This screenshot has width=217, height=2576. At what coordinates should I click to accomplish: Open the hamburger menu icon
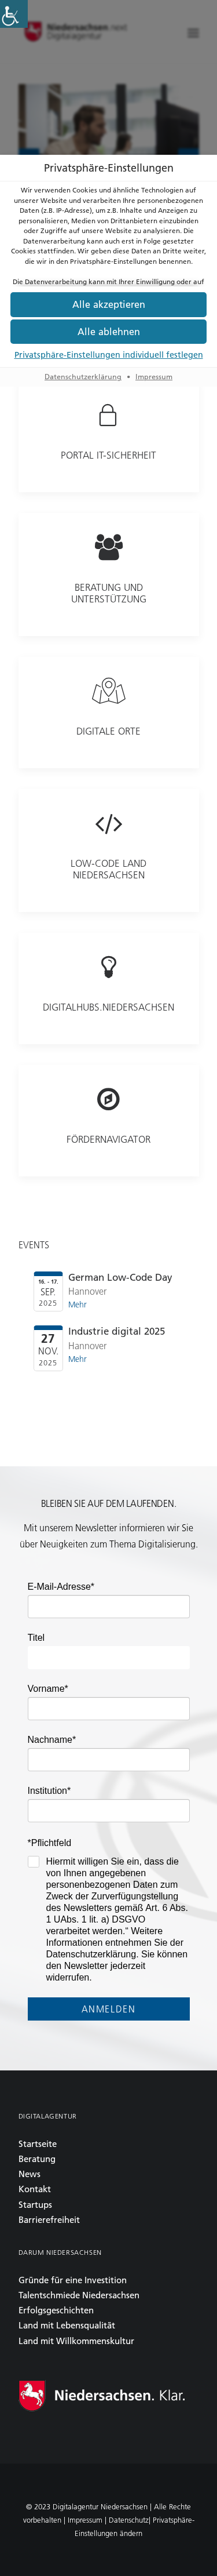coord(193,33)
